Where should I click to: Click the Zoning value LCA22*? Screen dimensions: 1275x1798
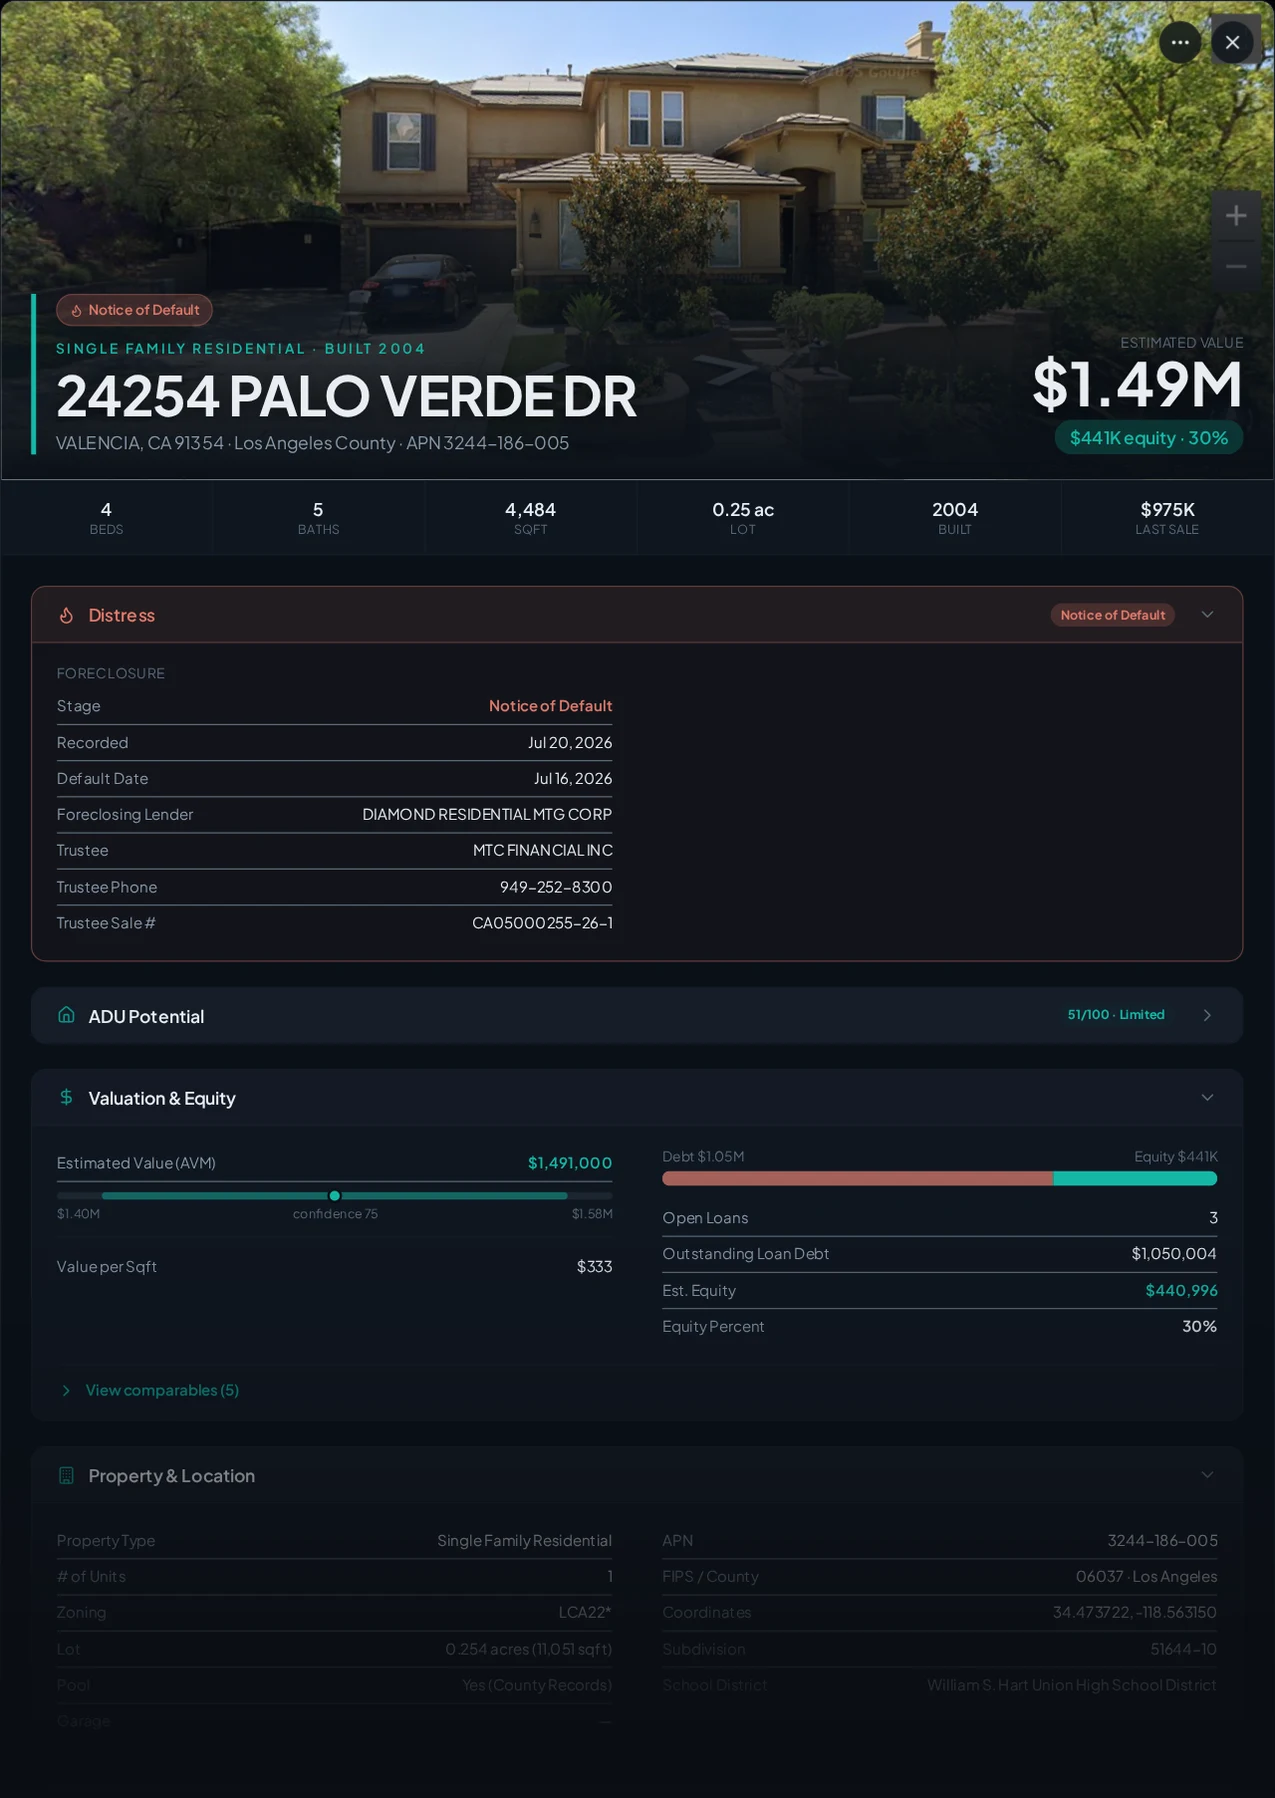585,1612
